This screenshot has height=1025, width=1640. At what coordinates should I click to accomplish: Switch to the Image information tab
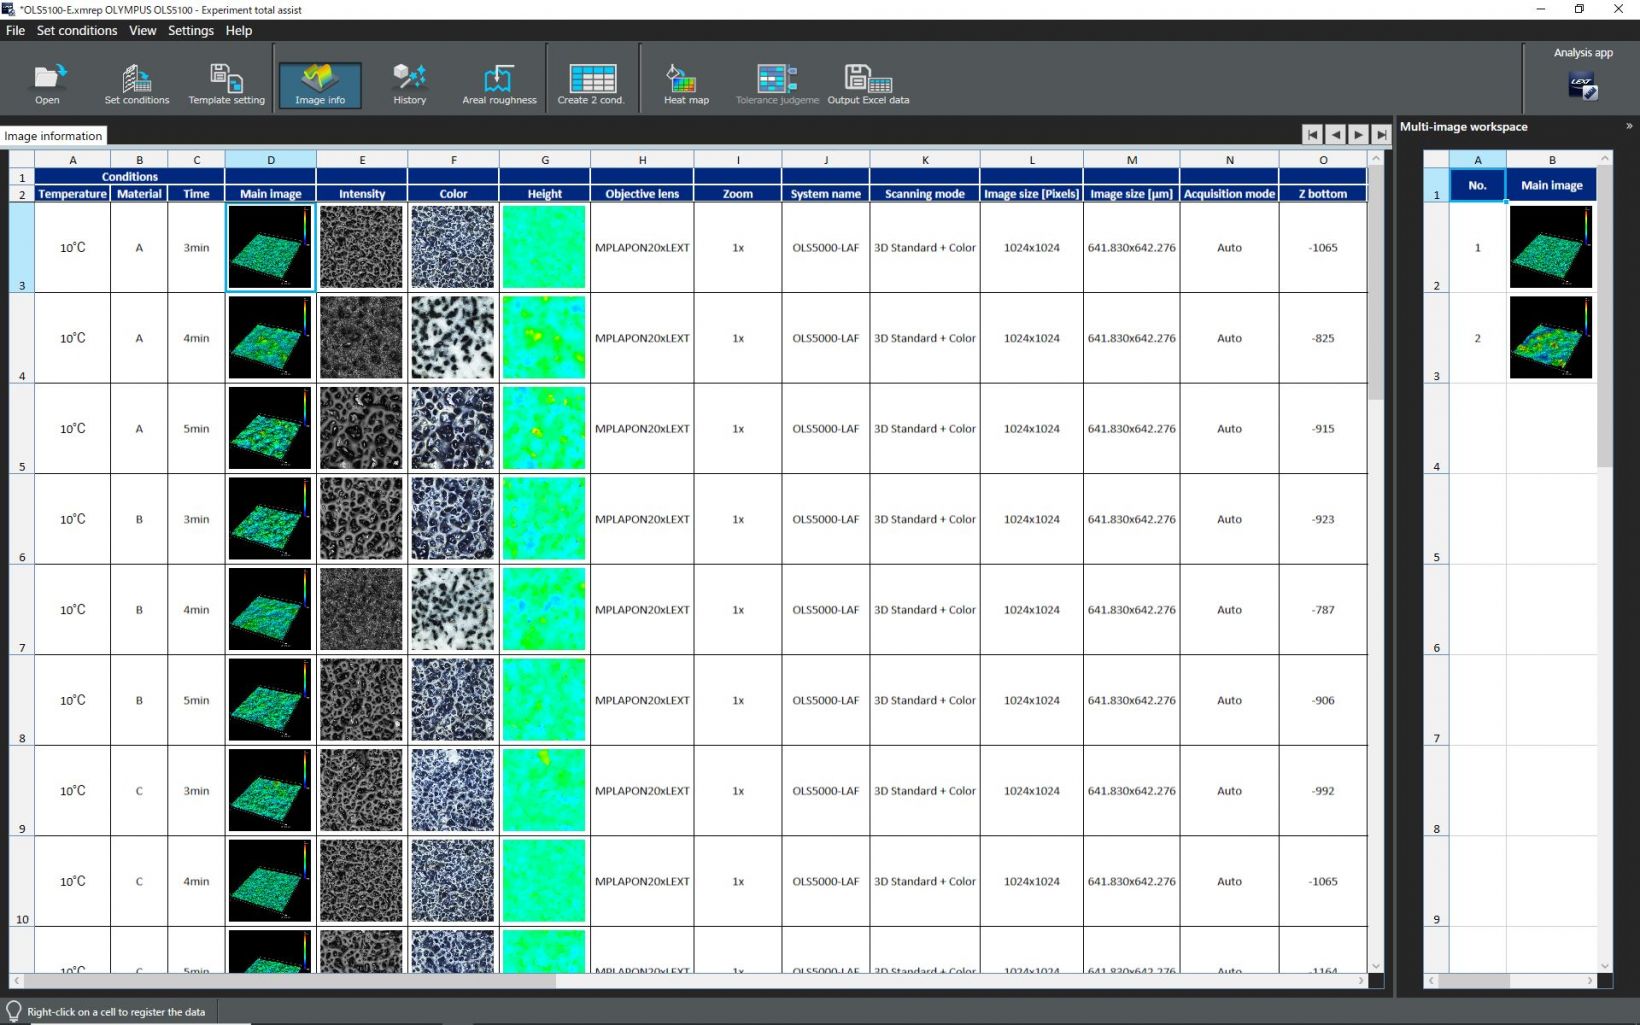pyautogui.click(x=53, y=135)
